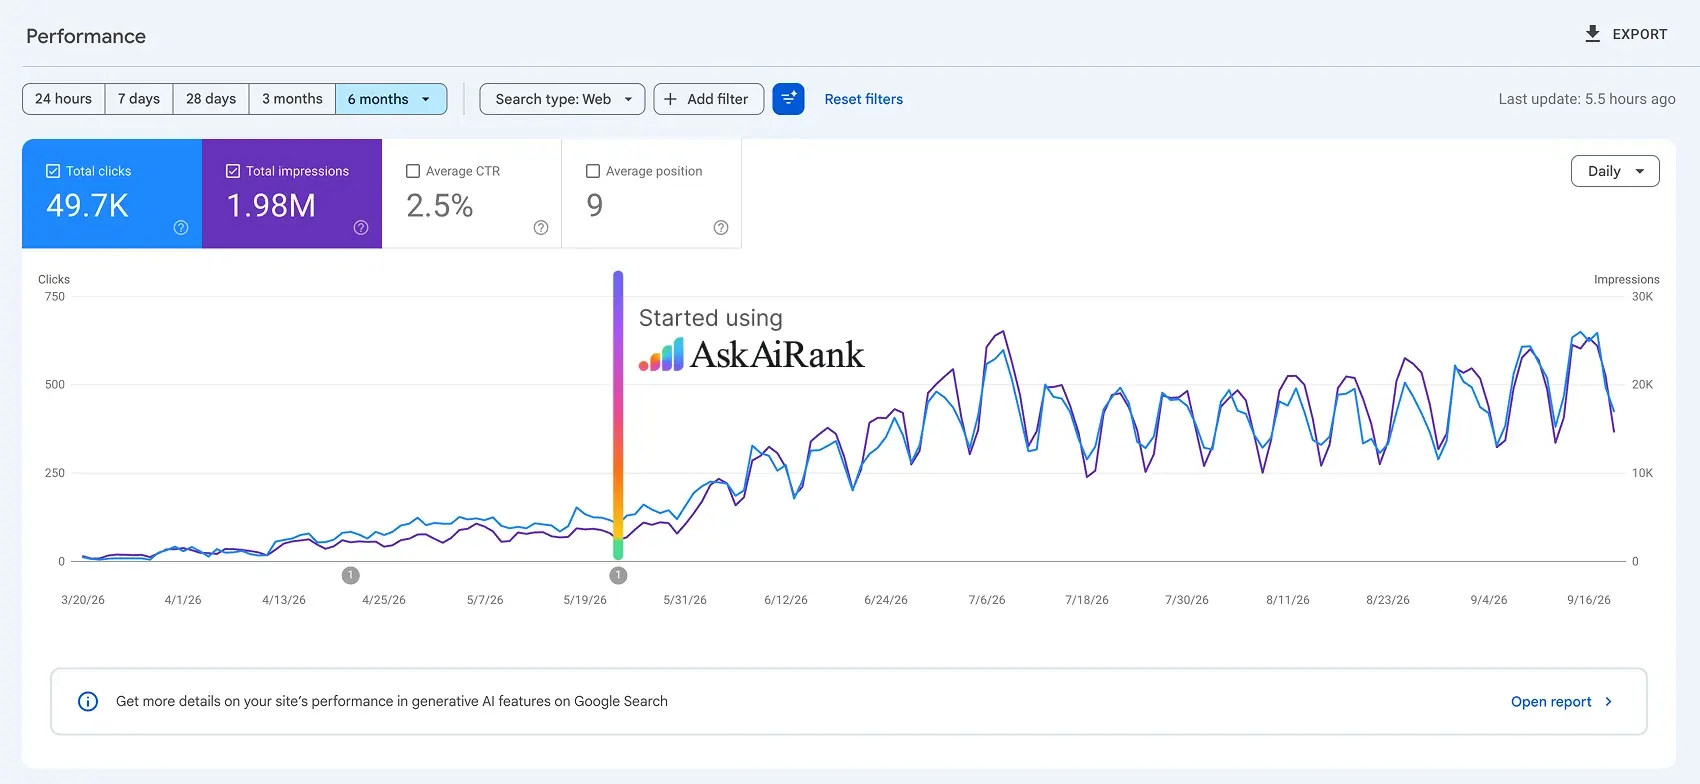Click the Last update timestamp text

pos(1587,99)
